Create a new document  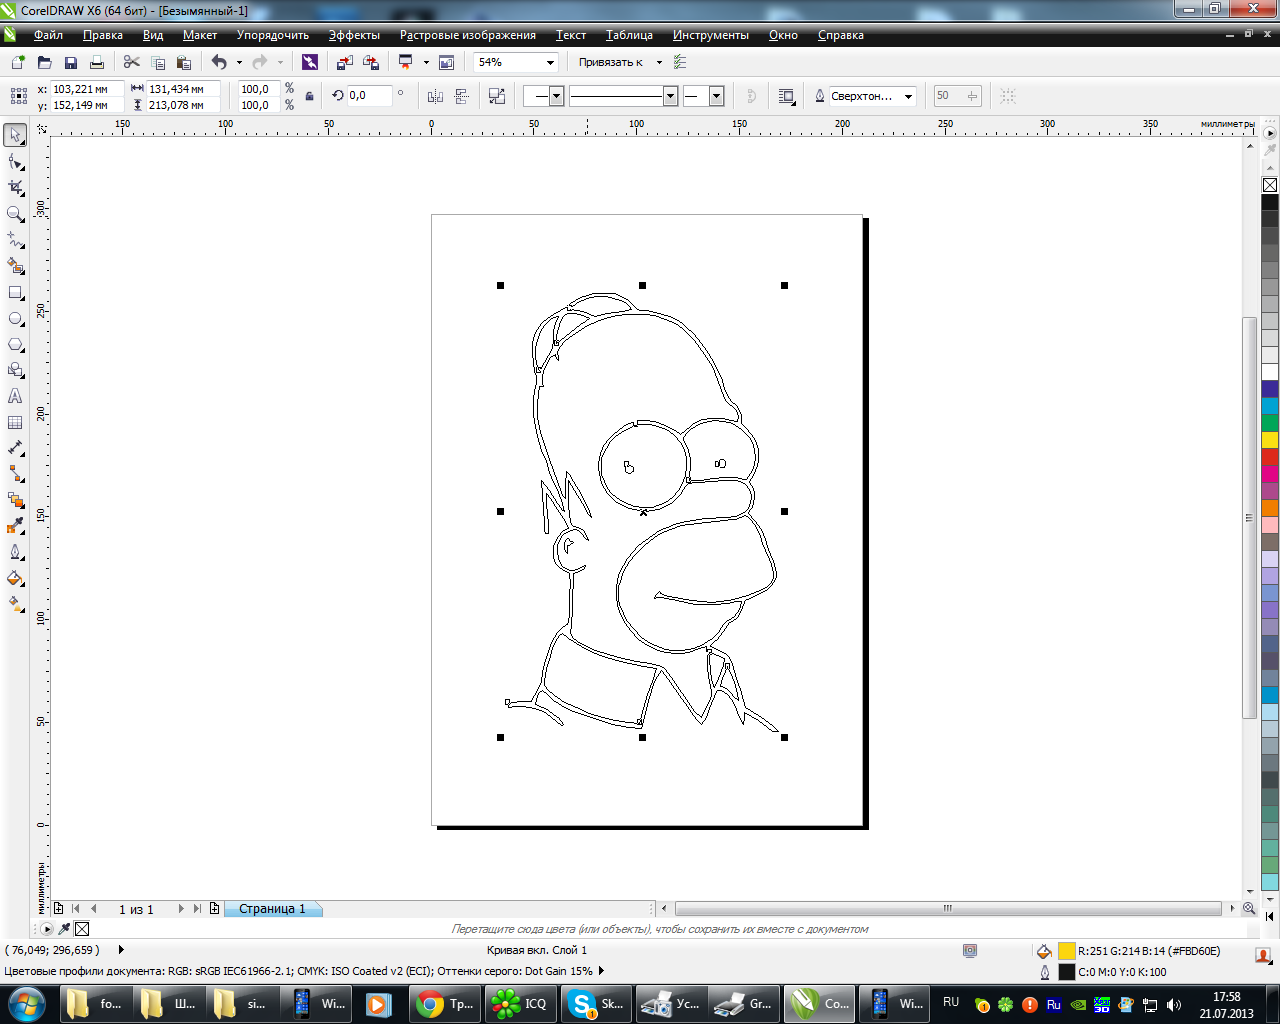(18, 62)
